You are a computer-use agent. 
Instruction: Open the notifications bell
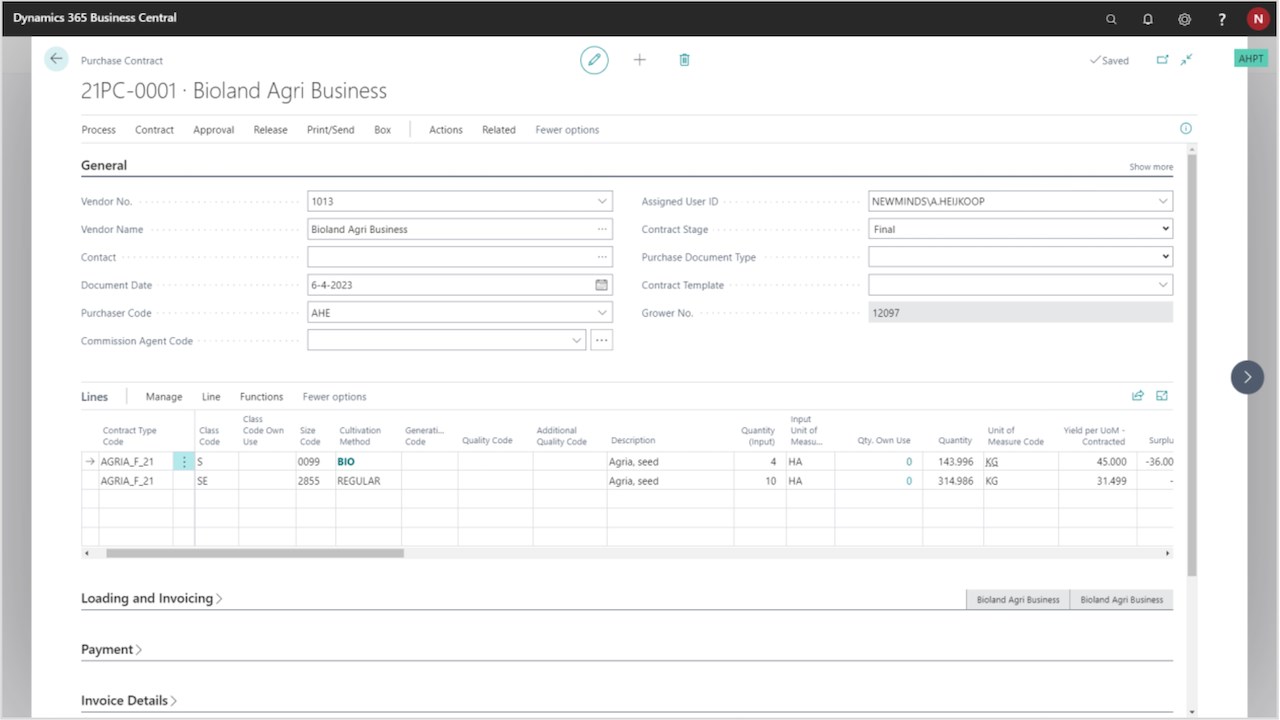tap(1148, 19)
